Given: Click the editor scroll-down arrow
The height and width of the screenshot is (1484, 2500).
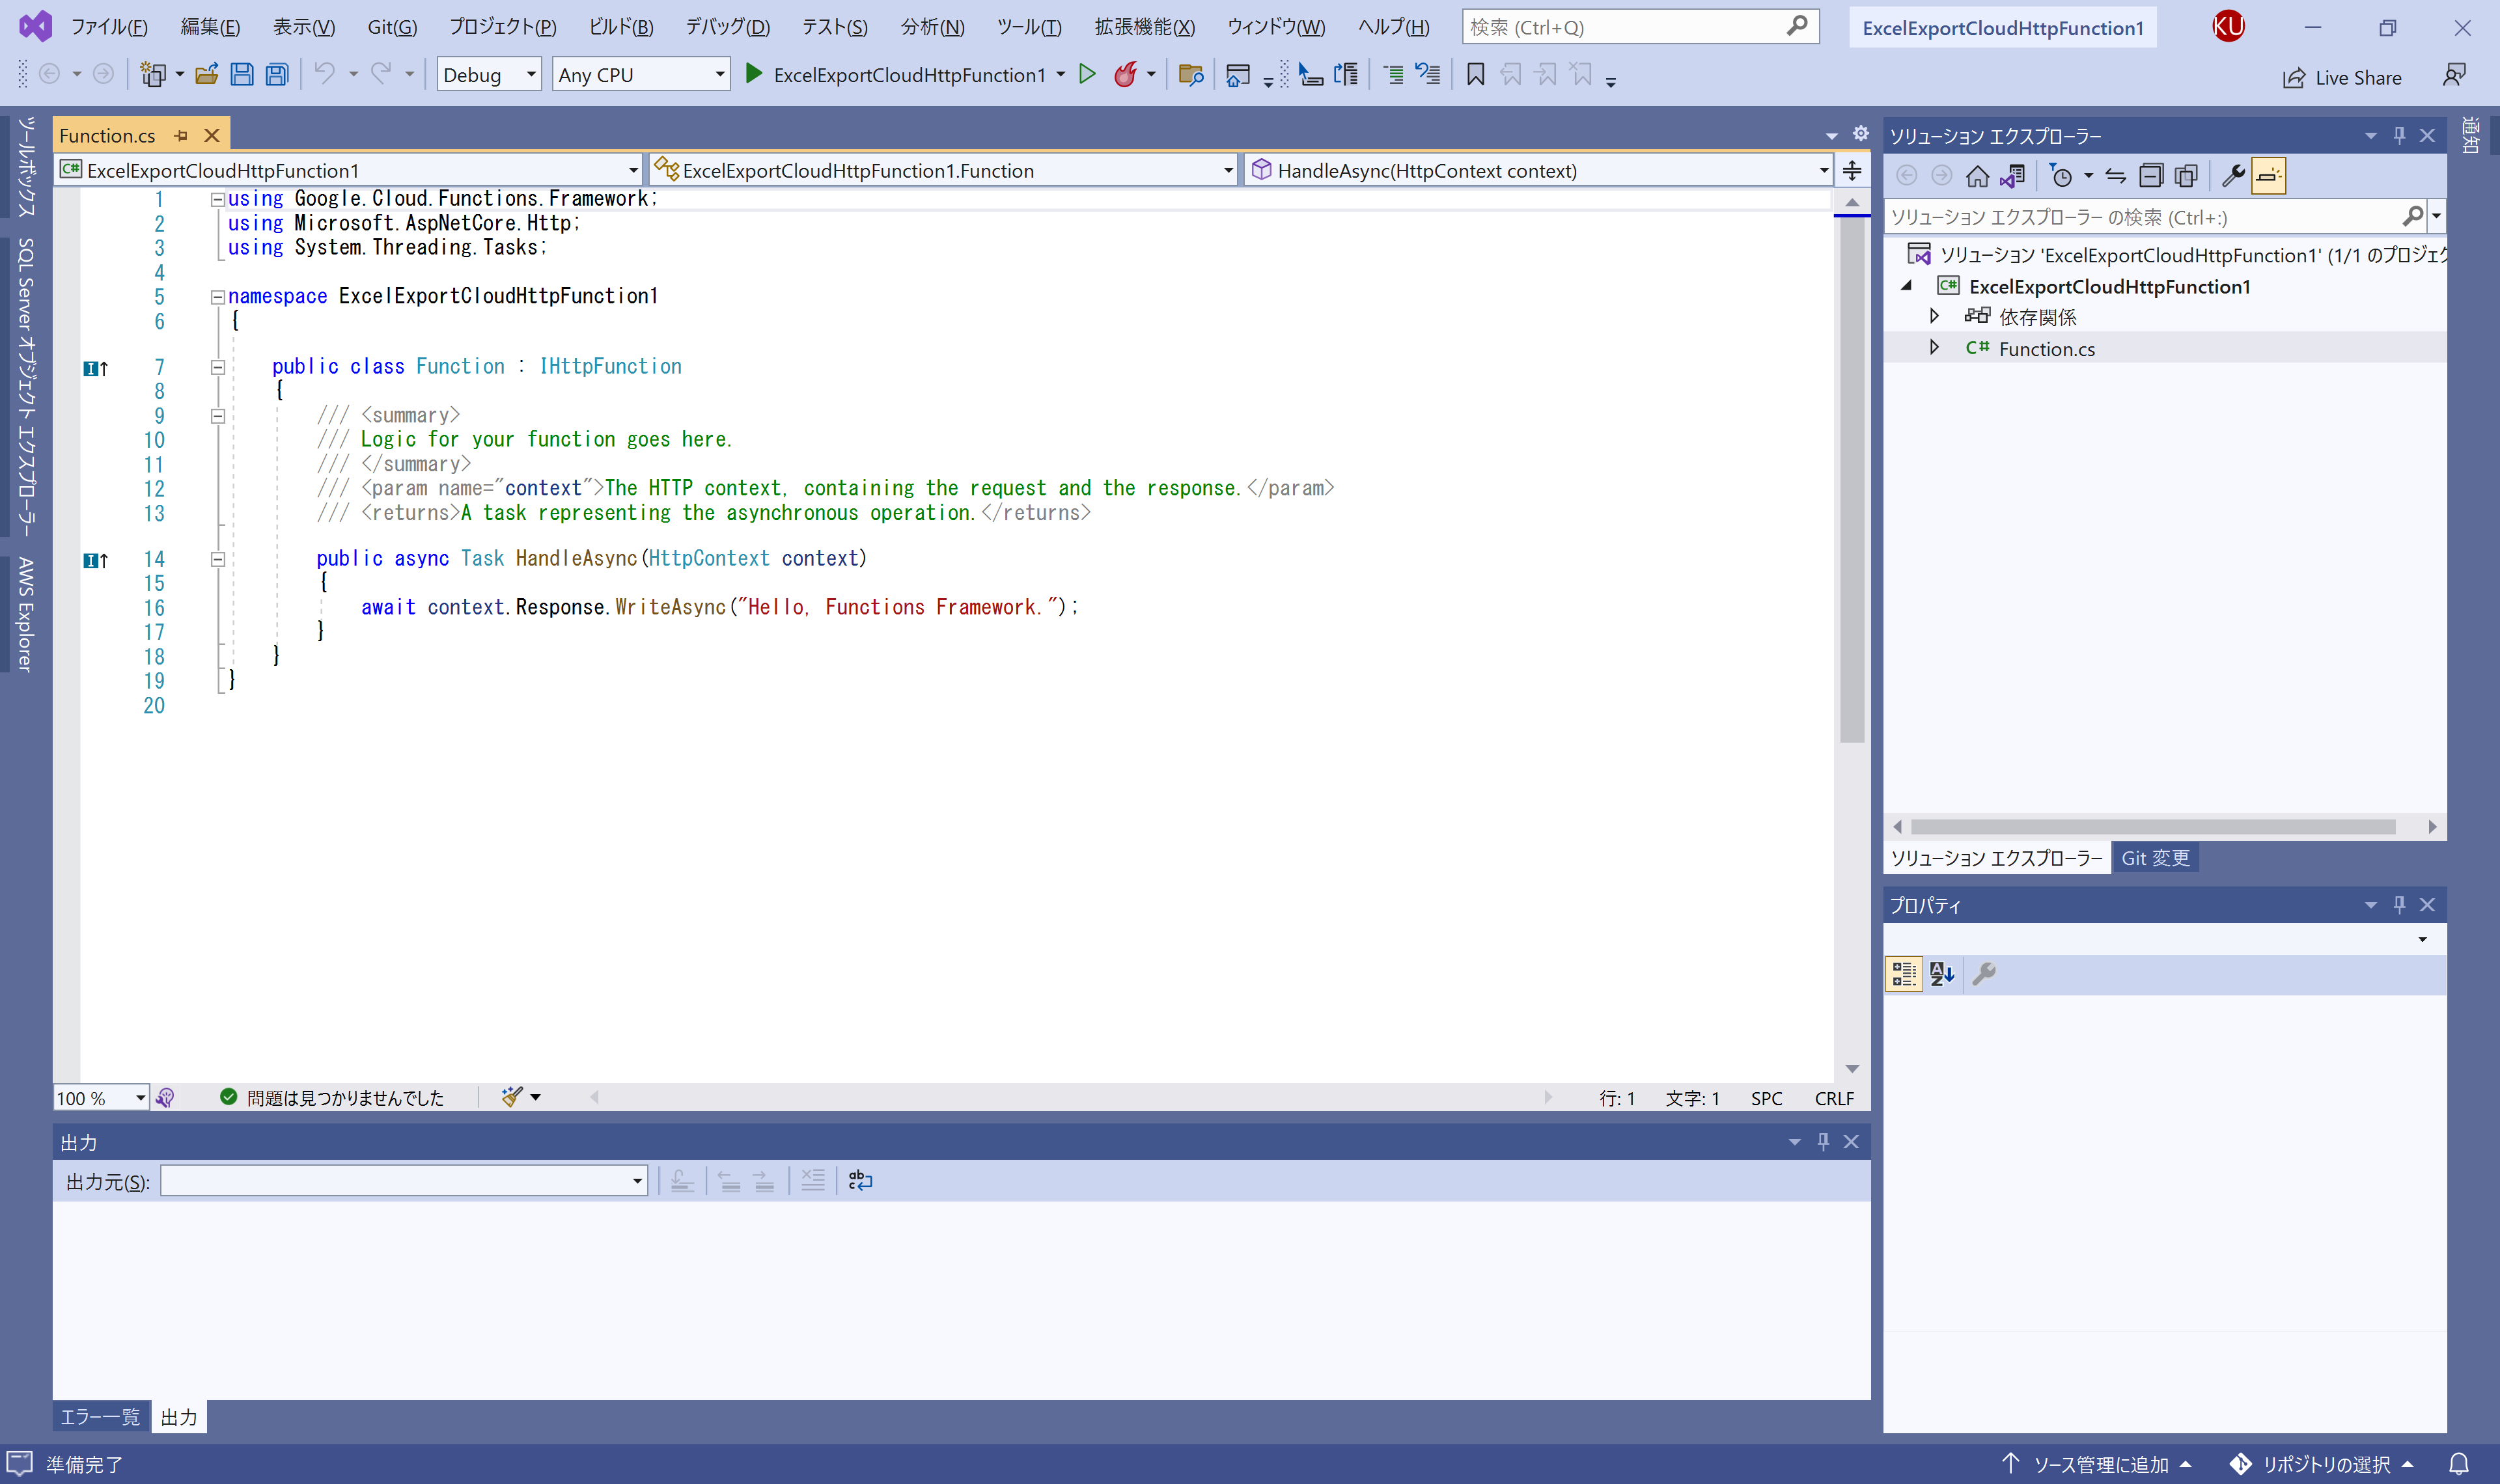Looking at the screenshot, I should click(x=1852, y=1069).
